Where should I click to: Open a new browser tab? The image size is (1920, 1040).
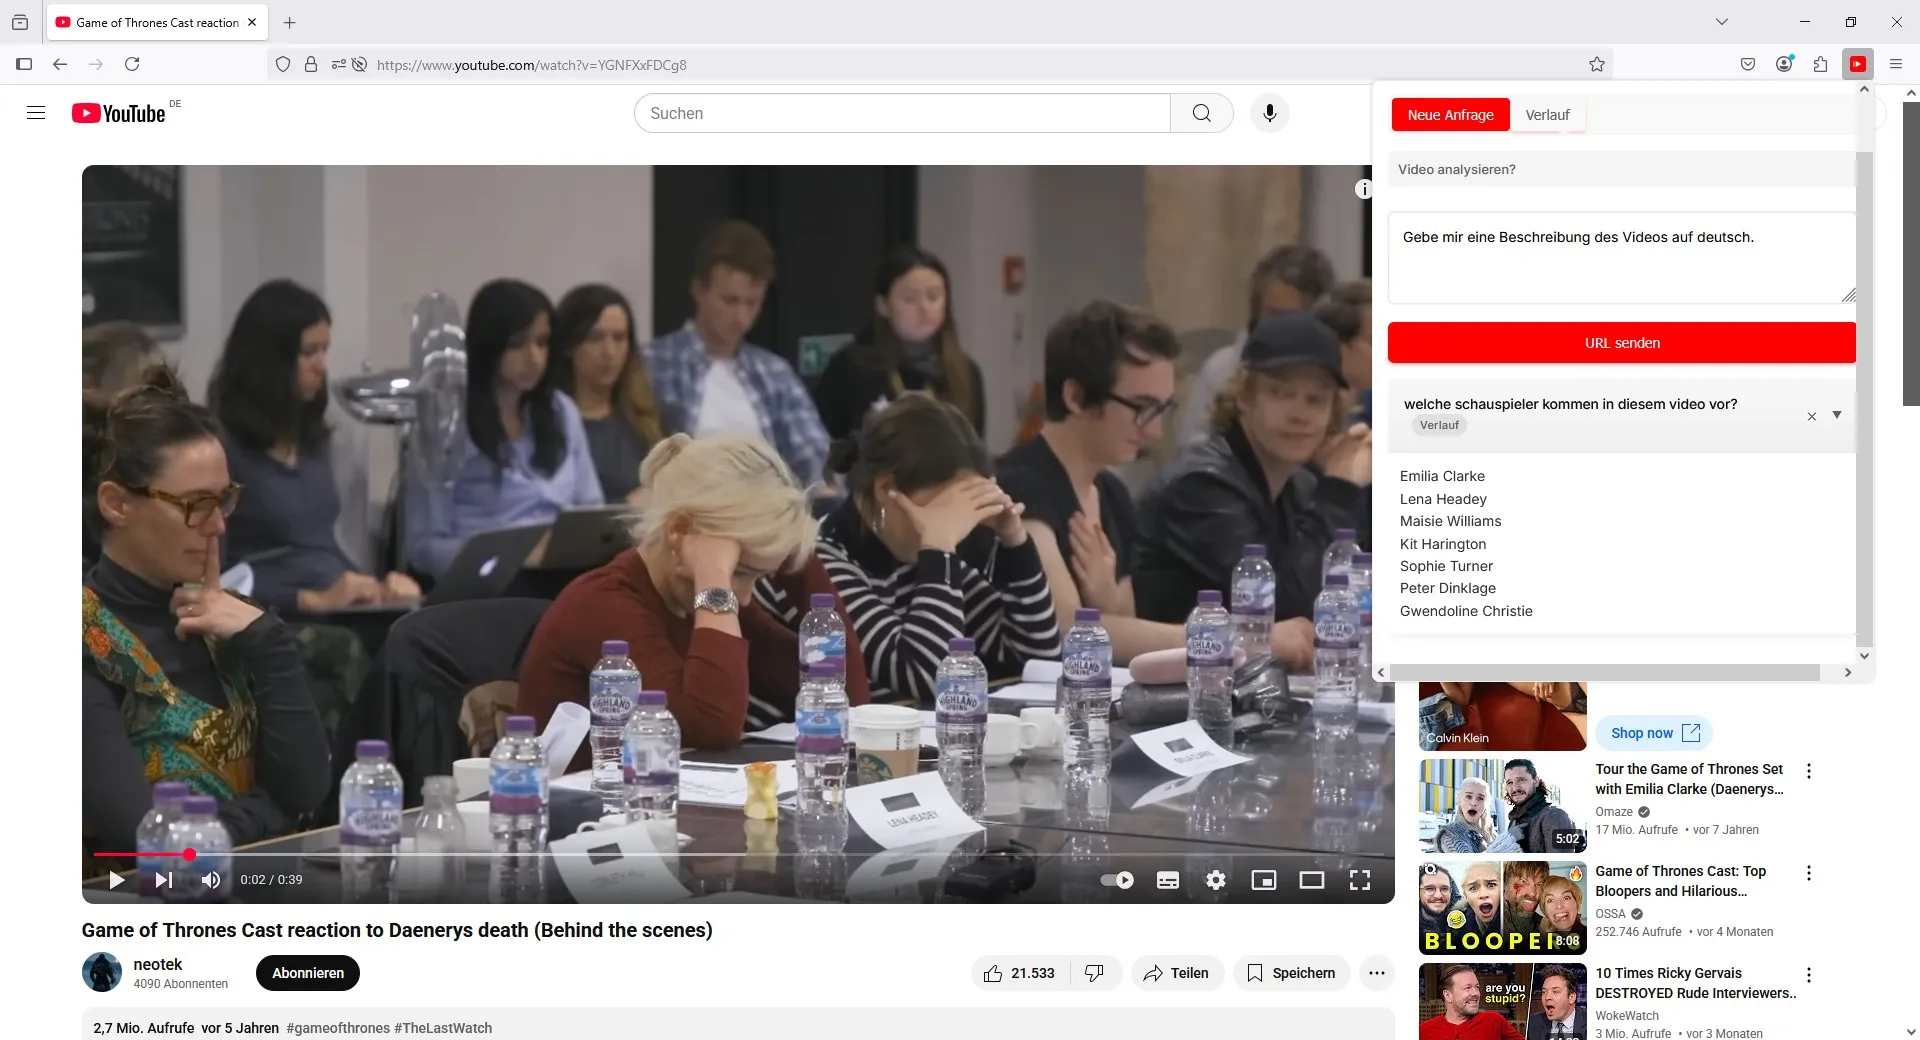[290, 22]
